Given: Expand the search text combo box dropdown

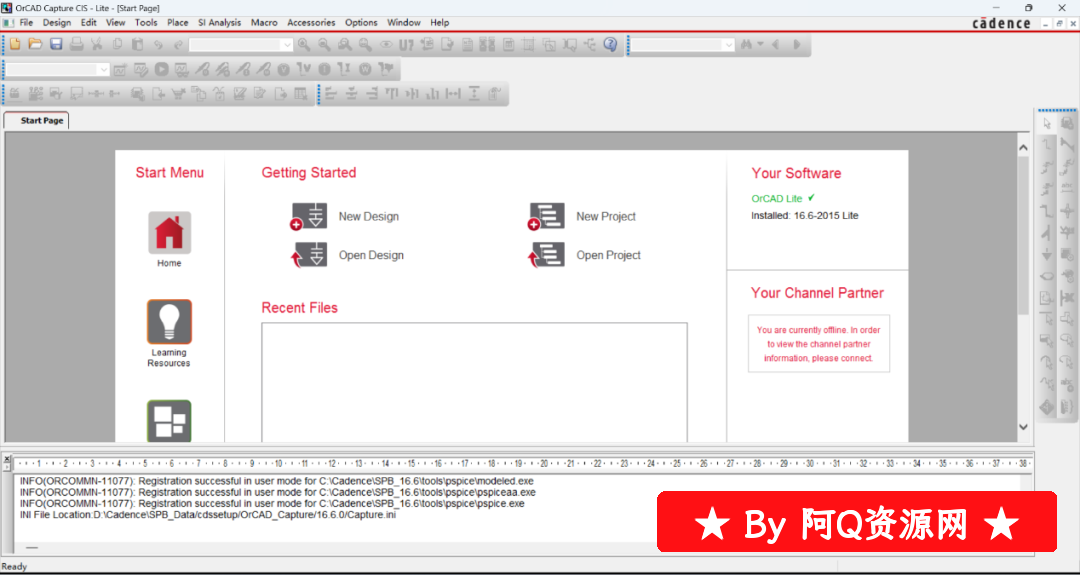Looking at the screenshot, I should point(729,45).
